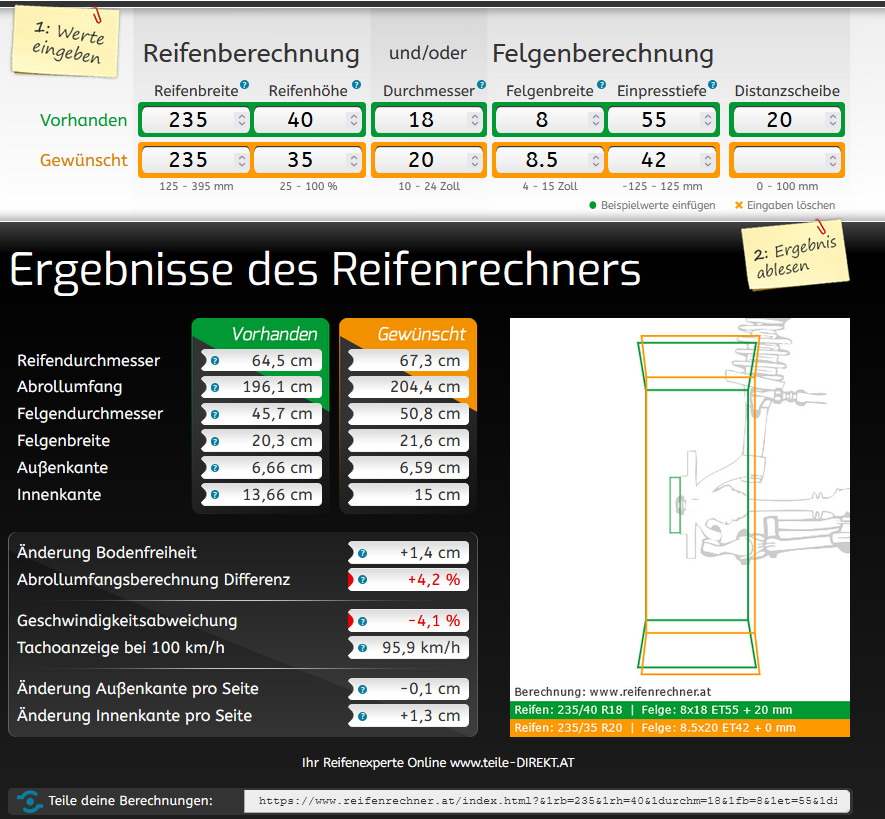Click the Gewünscht Reifenhöhe input field
This screenshot has height=819, width=885.
coord(298,160)
